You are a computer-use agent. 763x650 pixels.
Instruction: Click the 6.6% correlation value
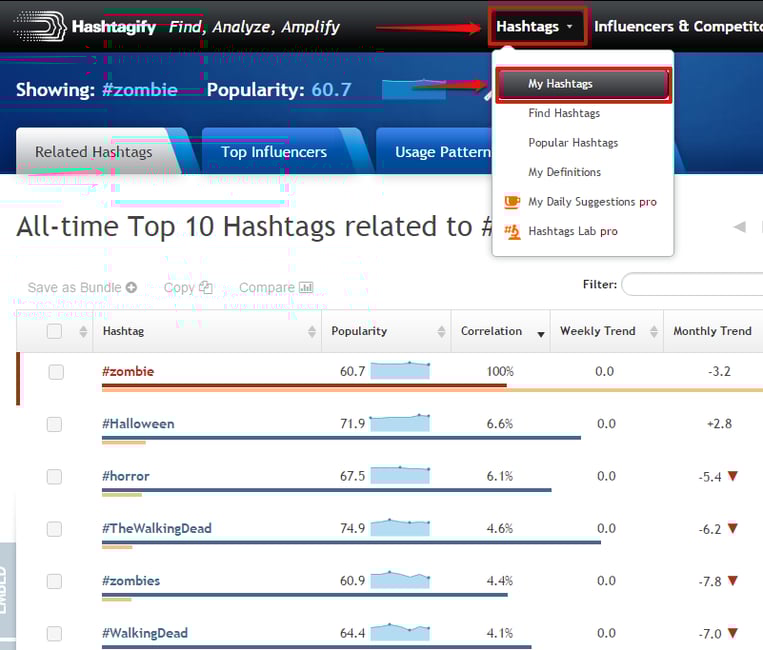click(x=500, y=424)
